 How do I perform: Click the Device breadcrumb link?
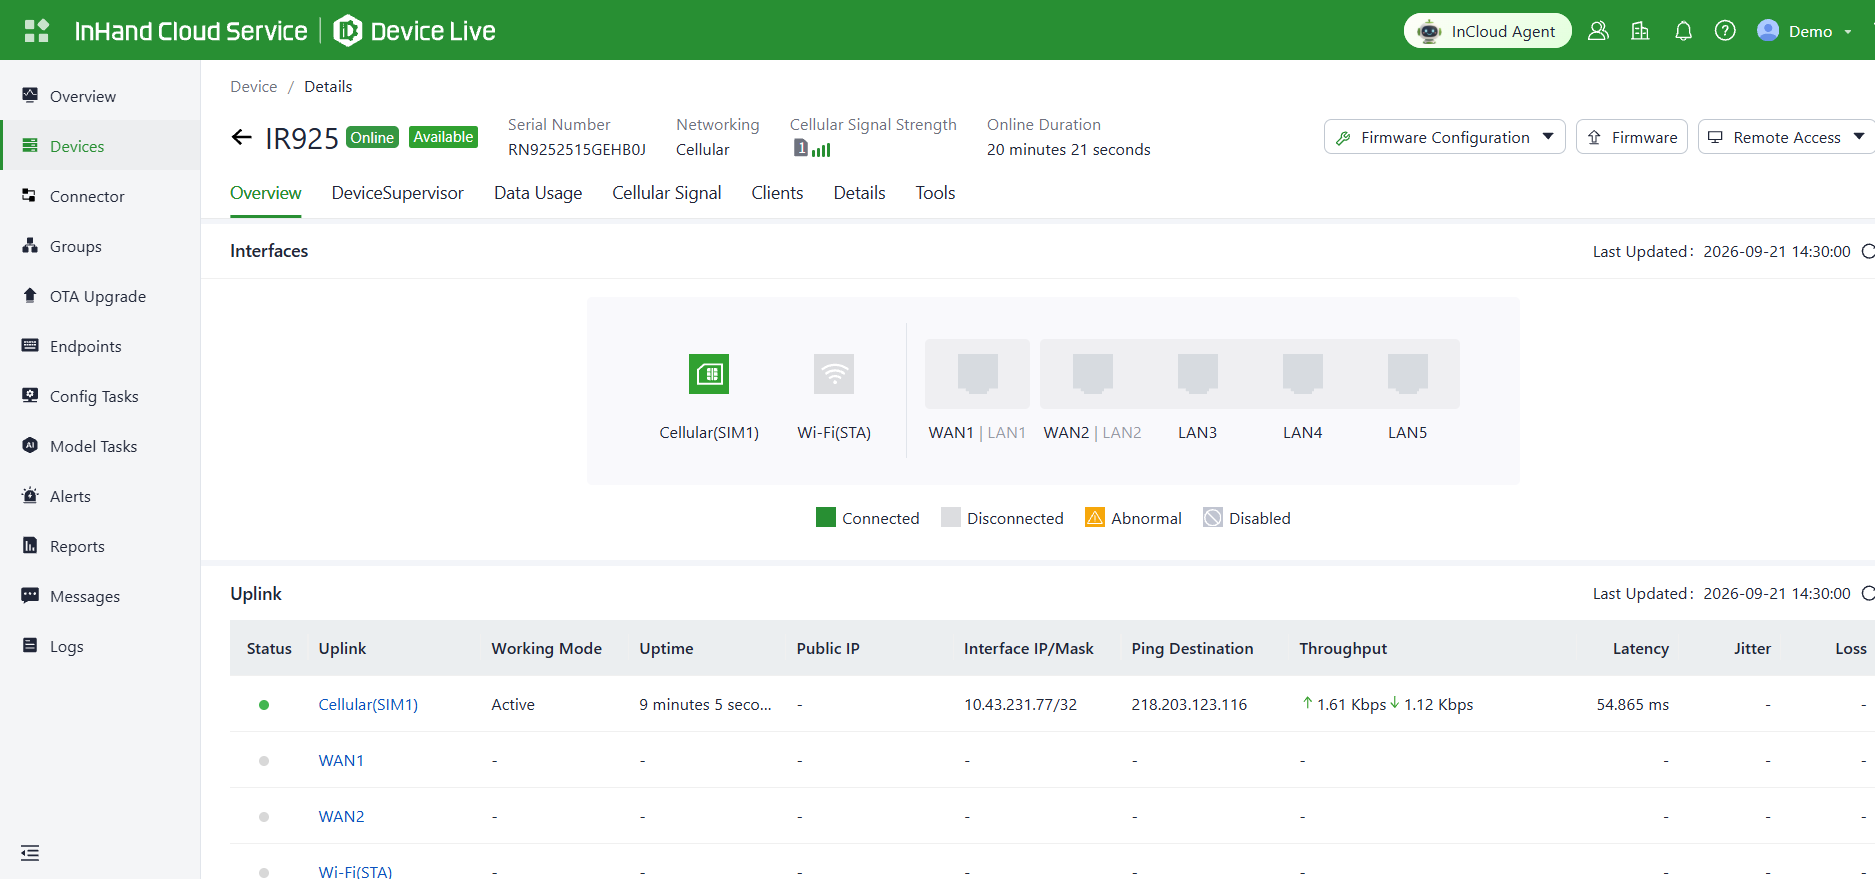[x=253, y=86]
